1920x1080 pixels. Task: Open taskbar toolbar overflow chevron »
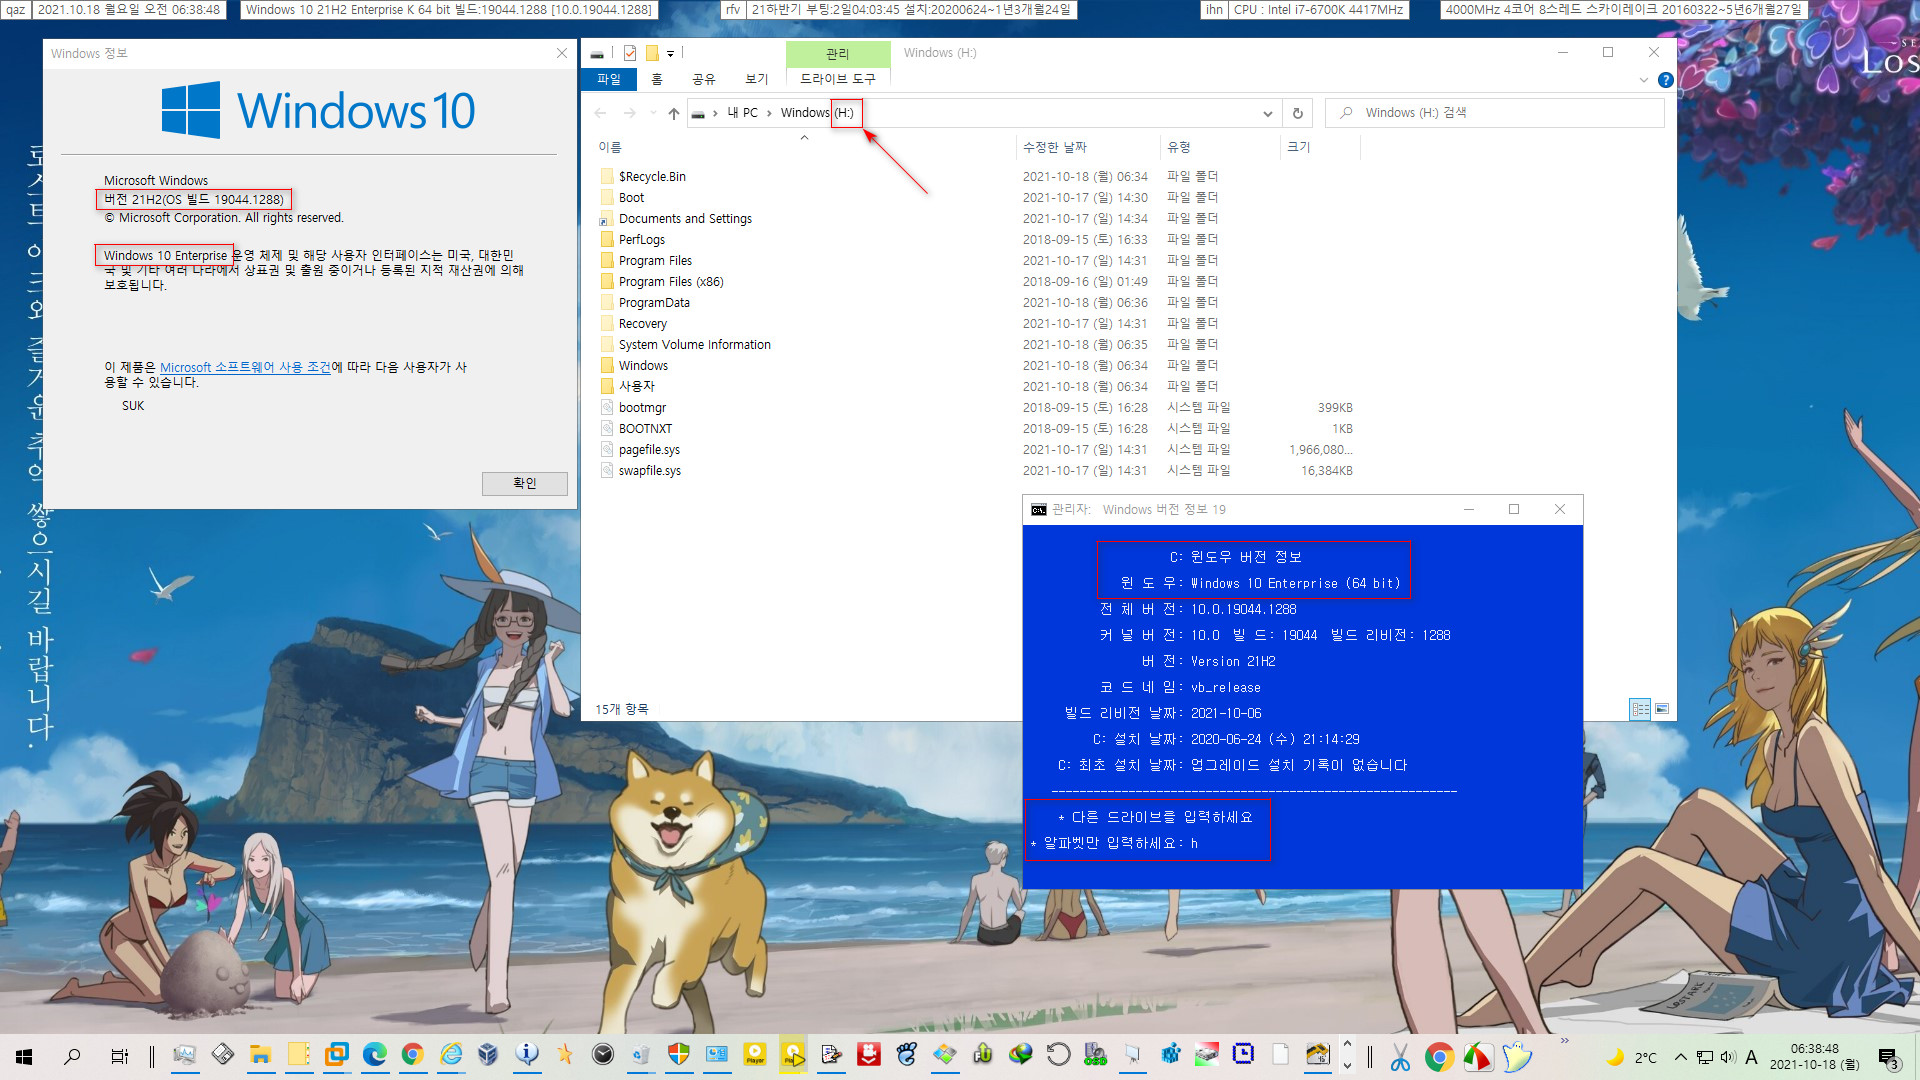click(1565, 1041)
